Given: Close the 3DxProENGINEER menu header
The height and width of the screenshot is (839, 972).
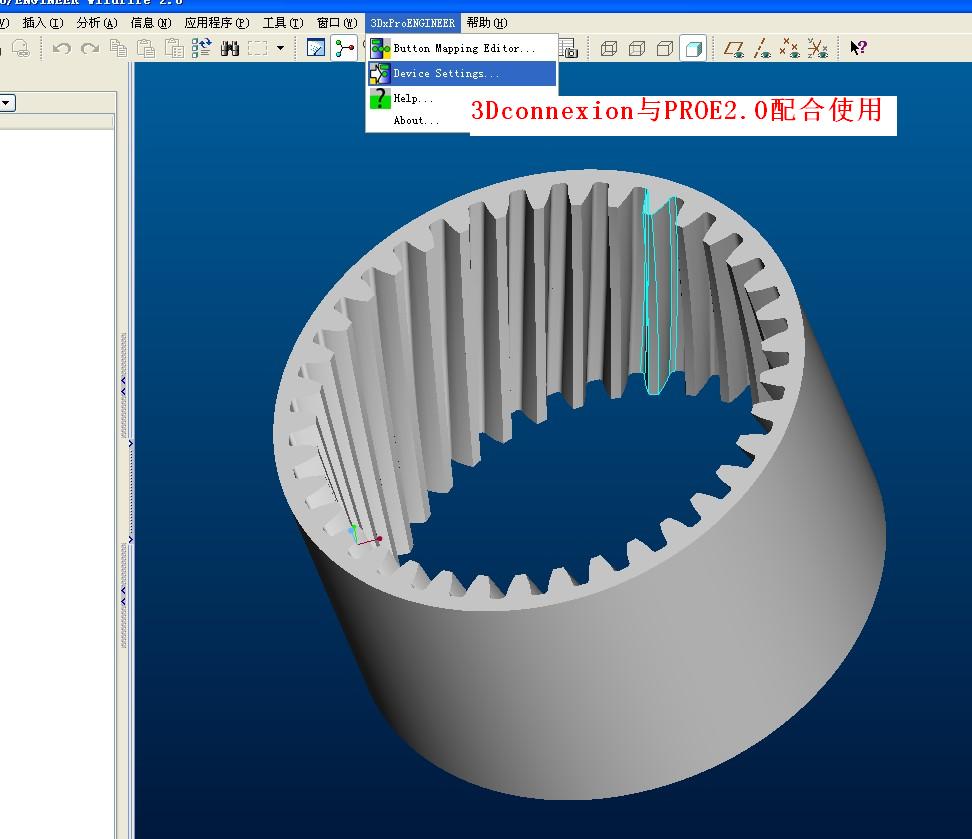Looking at the screenshot, I should coord(413,23).
